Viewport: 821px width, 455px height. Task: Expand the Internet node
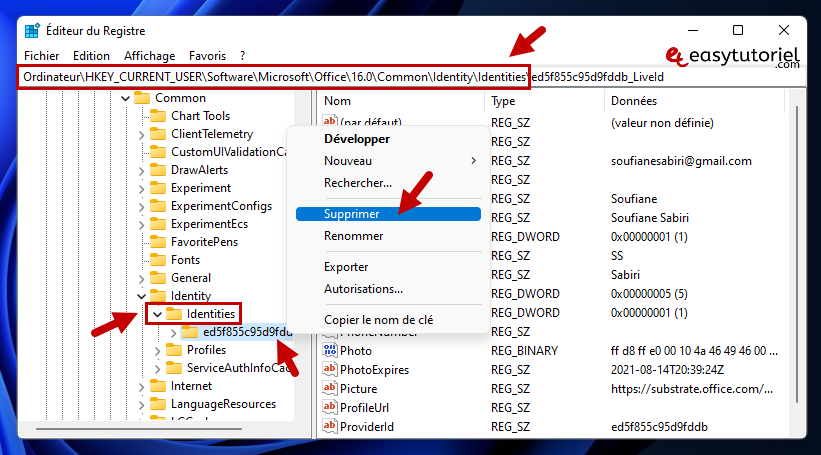[x=141, y=387]
